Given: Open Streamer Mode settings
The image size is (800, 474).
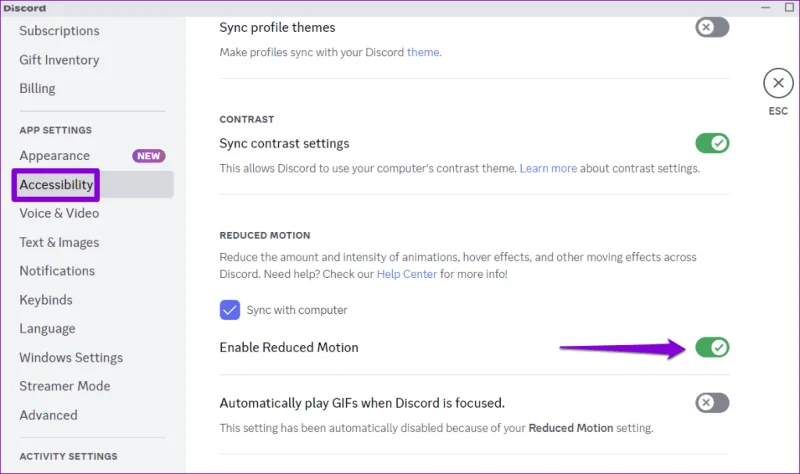Looking at the screenshot, I should coord(65,386).
